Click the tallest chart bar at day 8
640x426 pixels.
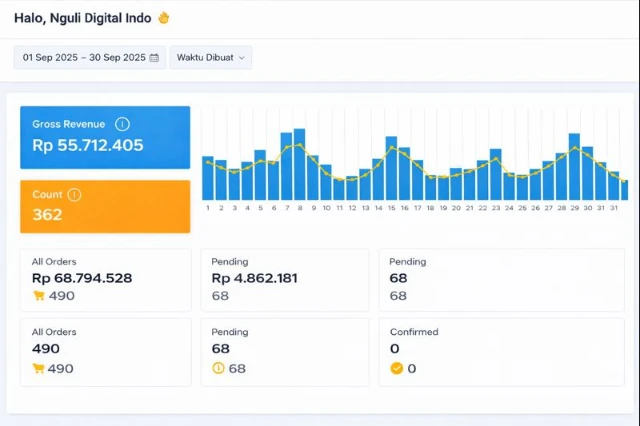coord(299,165)
